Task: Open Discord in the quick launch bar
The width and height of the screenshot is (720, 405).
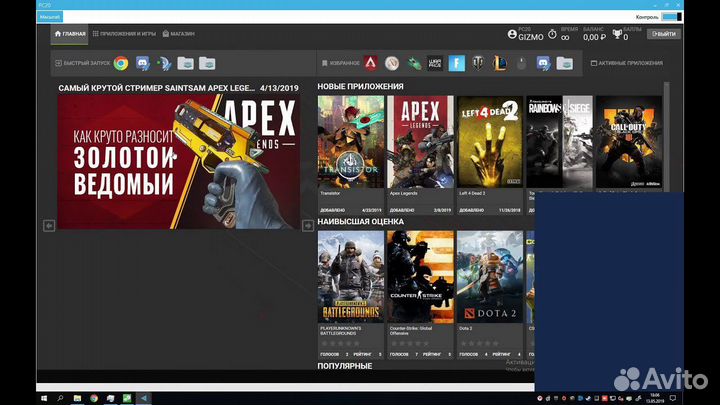Action: pos(143,63)
